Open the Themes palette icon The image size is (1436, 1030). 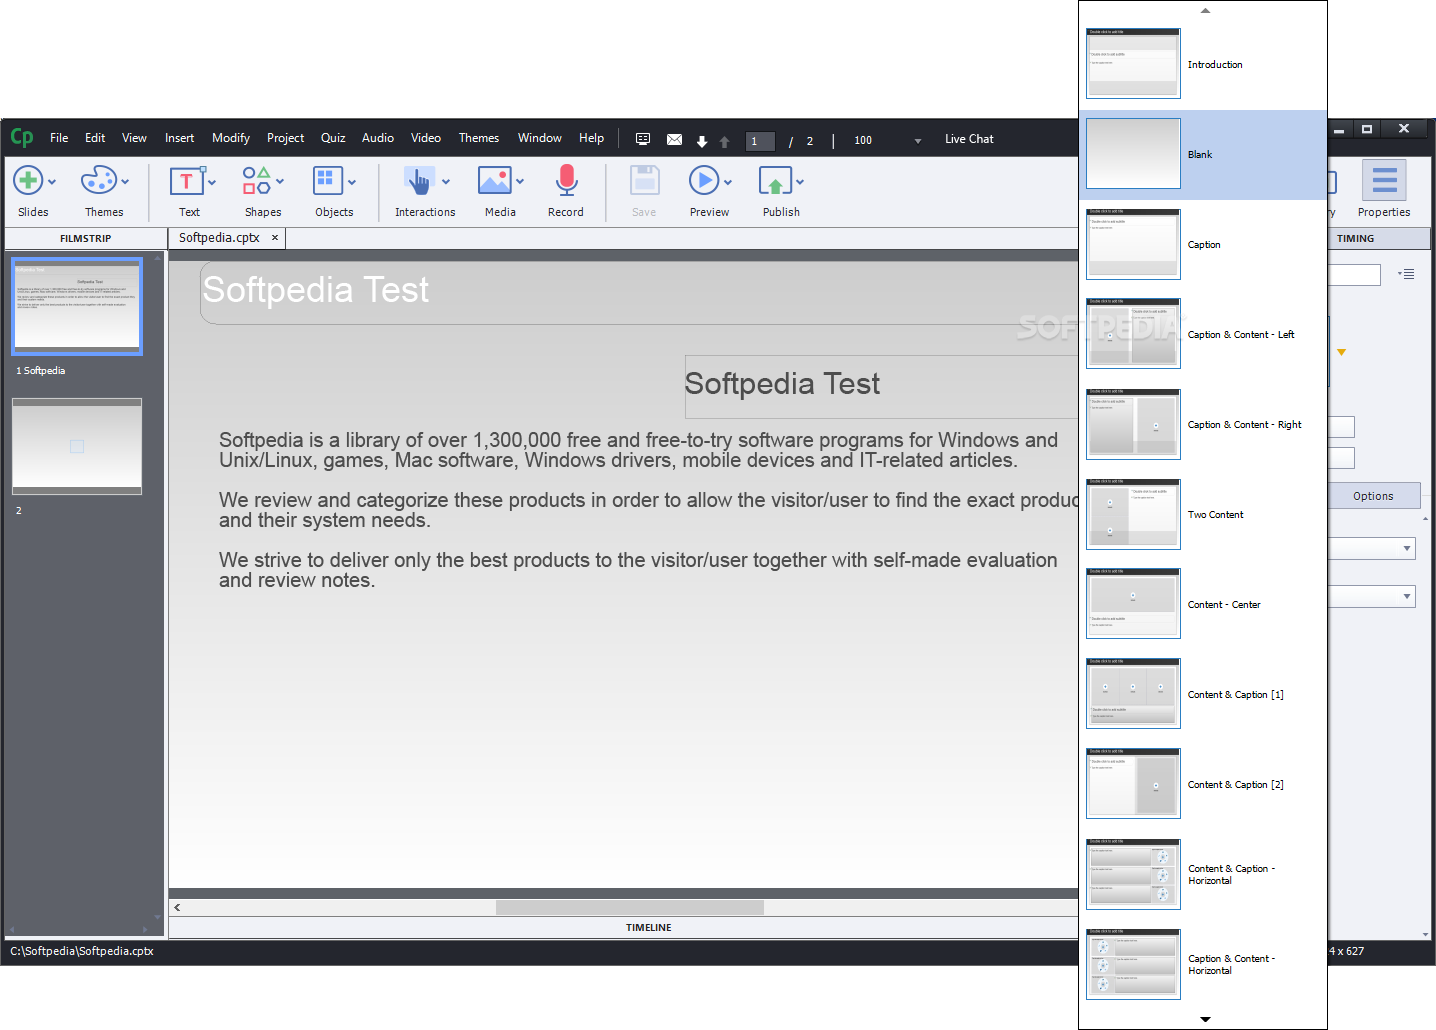pos(99,181)
